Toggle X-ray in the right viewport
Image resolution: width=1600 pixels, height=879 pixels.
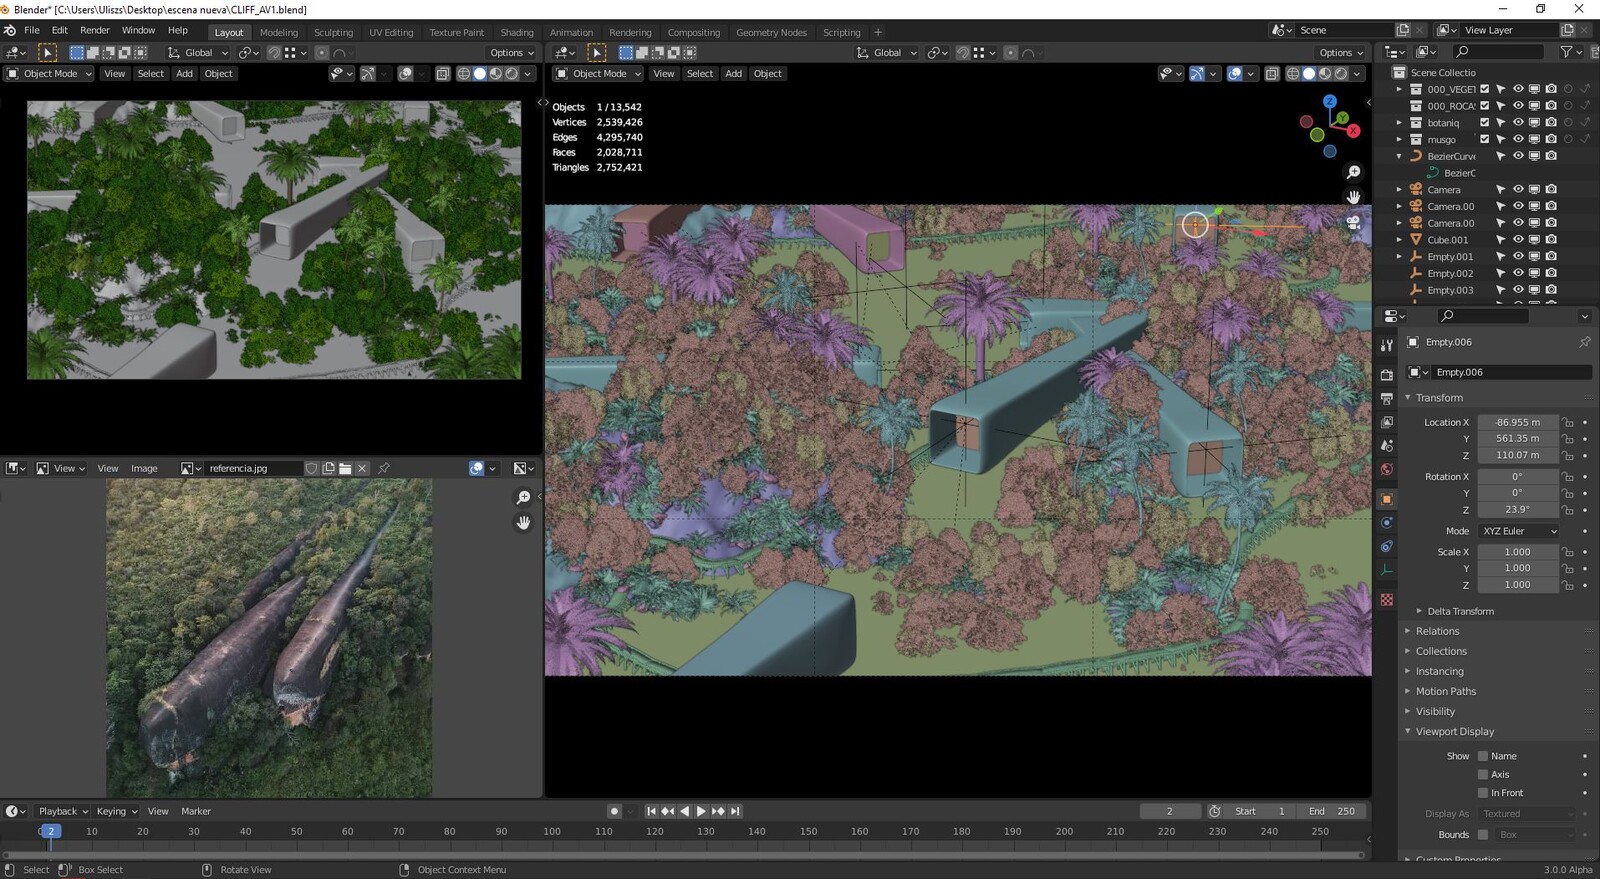click(x=1272, y=74)
